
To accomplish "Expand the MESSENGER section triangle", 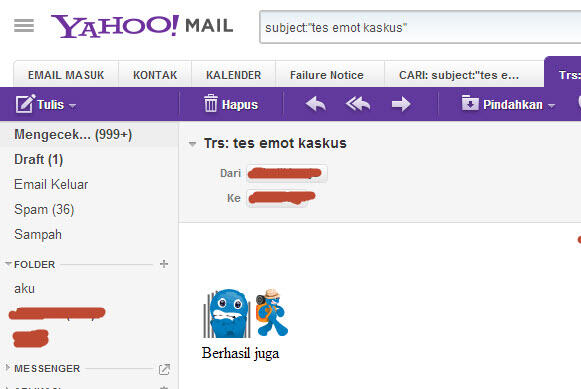I will [8, 368].
